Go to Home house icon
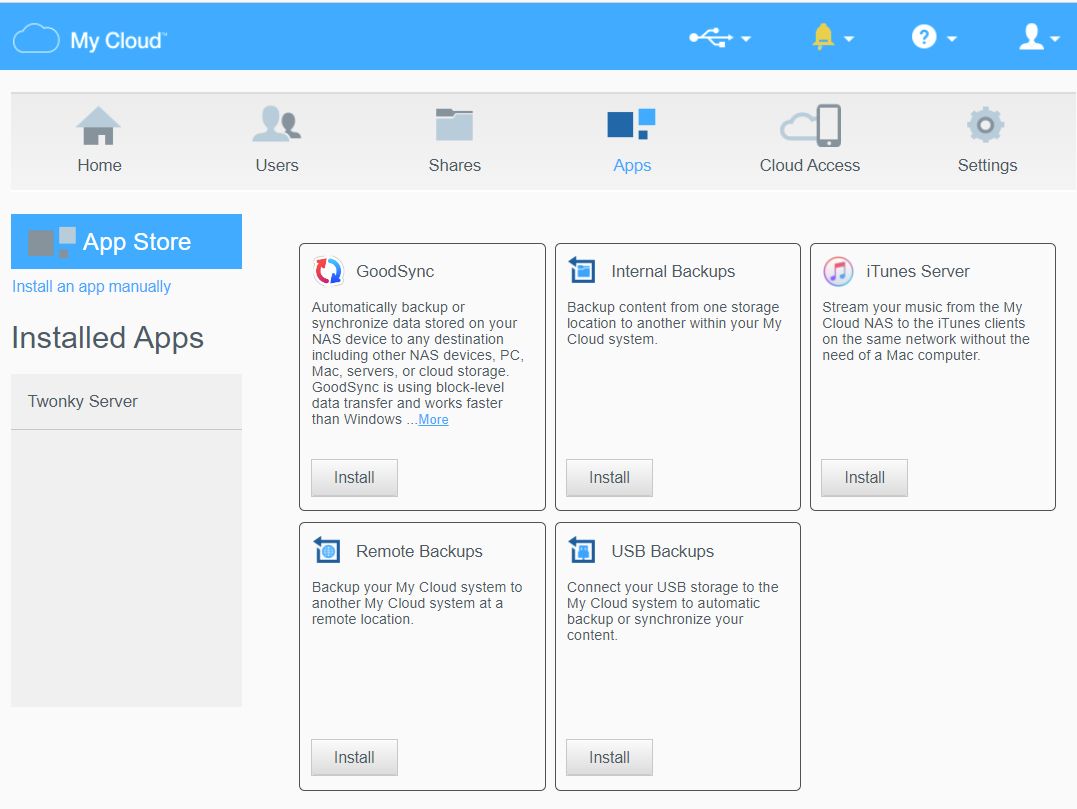 click(x=98, y=126)
